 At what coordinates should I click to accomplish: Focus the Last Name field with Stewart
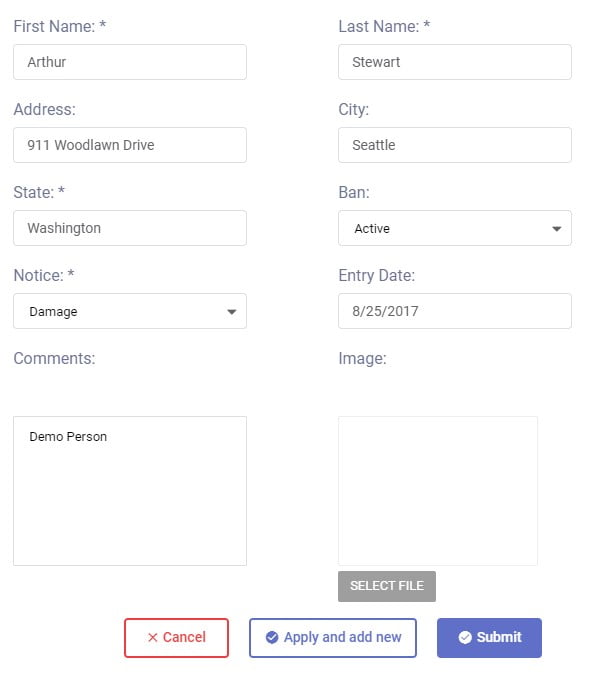tap(455, 62)
